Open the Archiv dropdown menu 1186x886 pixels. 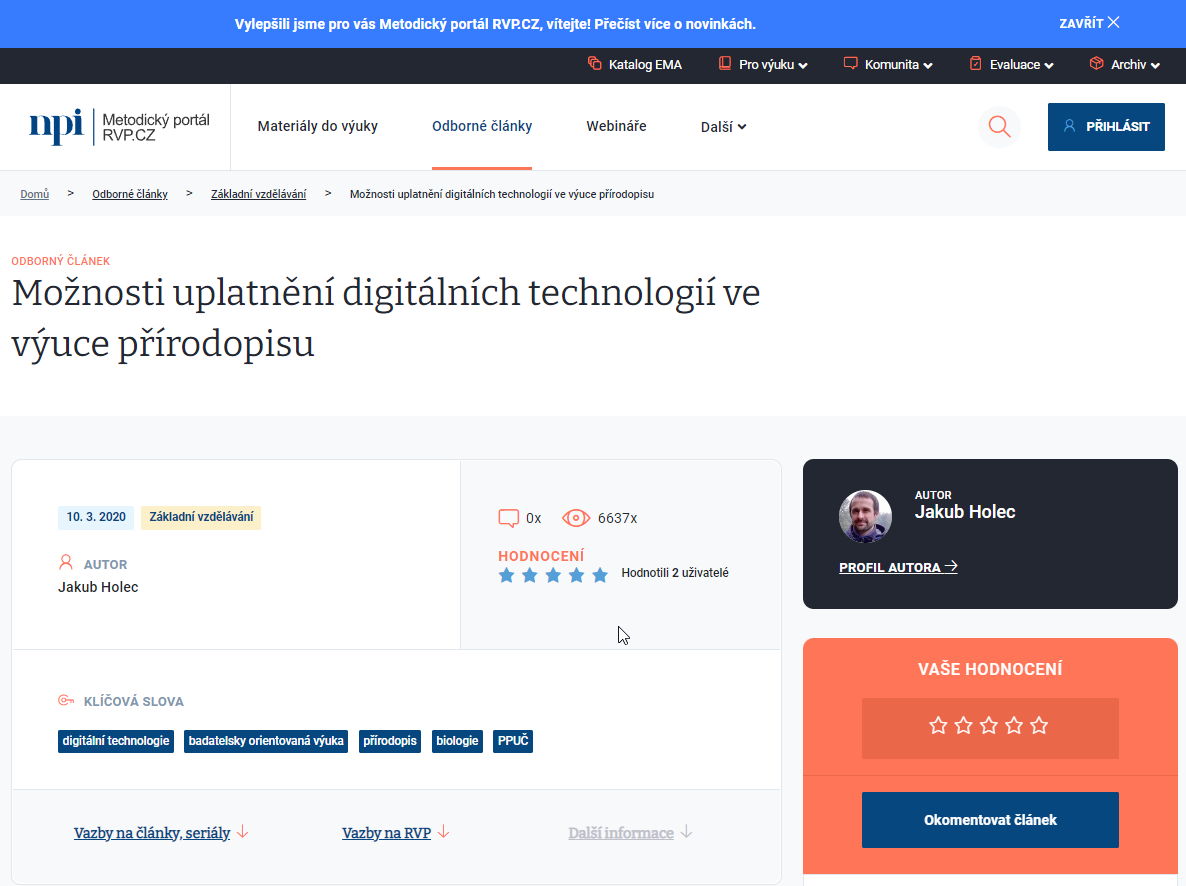tap(1125, 64)
